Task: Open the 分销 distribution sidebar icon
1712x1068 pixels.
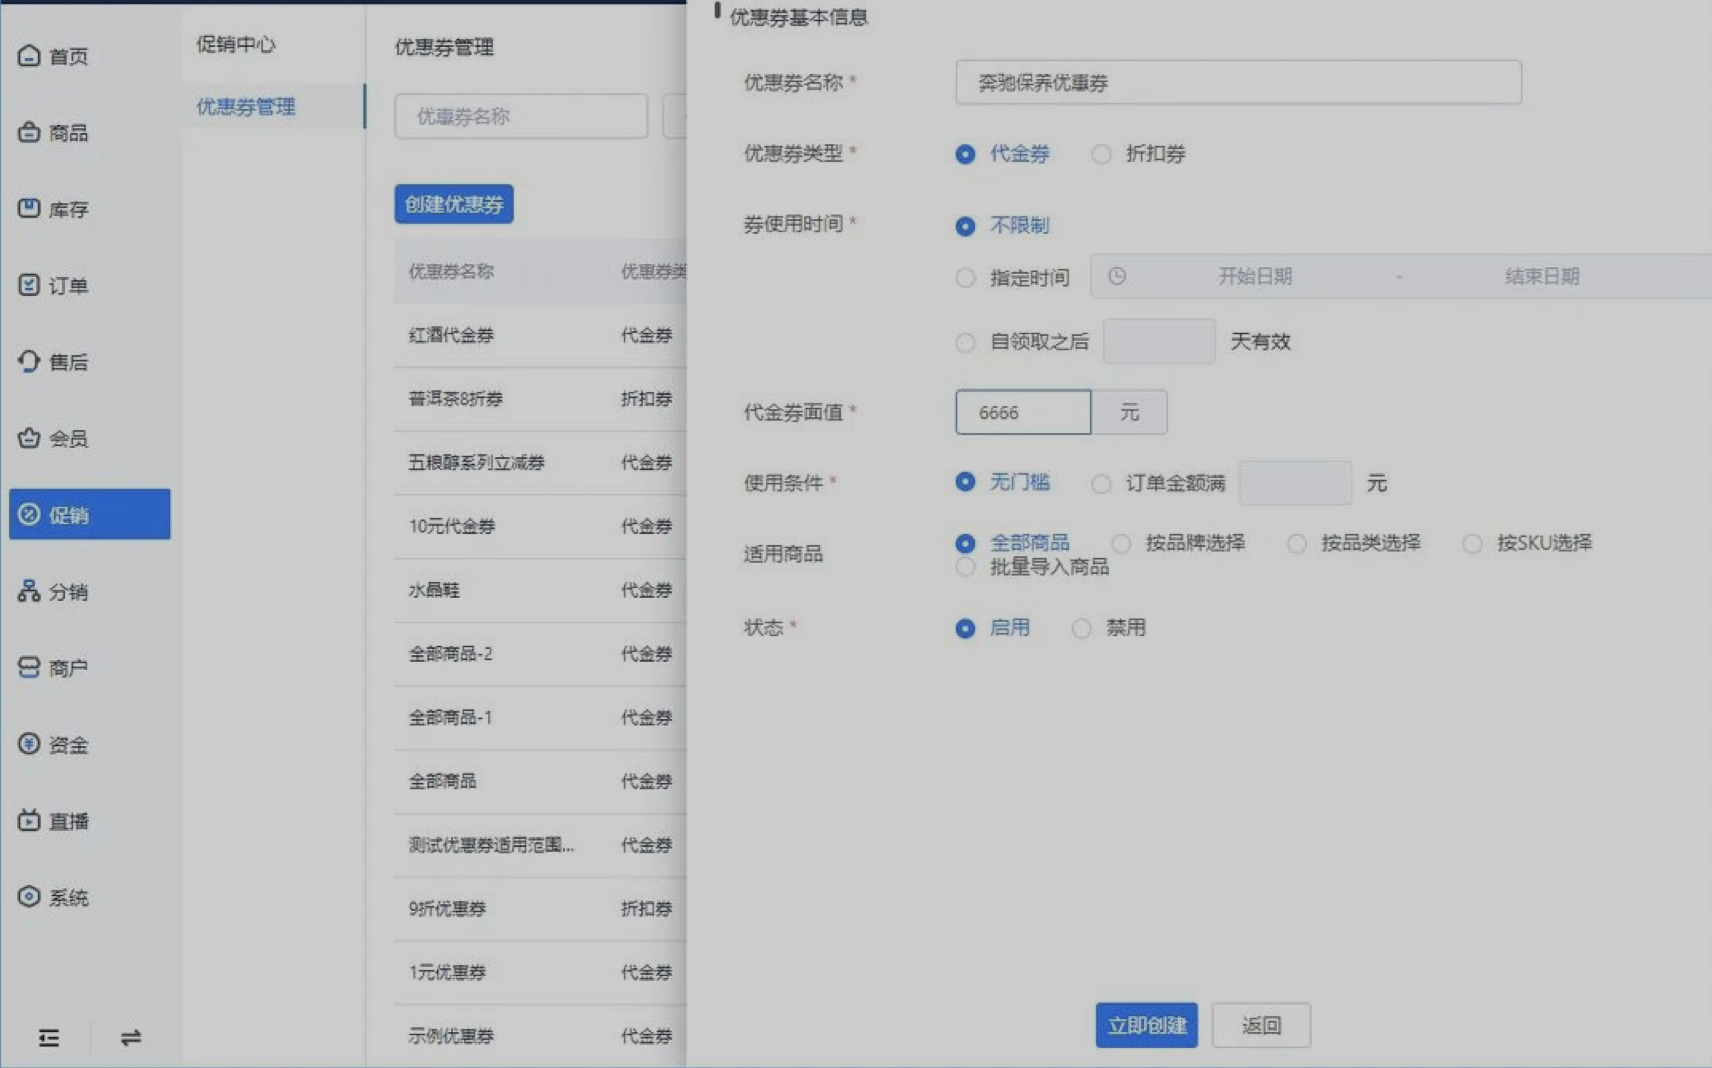Action: [x=29, y=591]
